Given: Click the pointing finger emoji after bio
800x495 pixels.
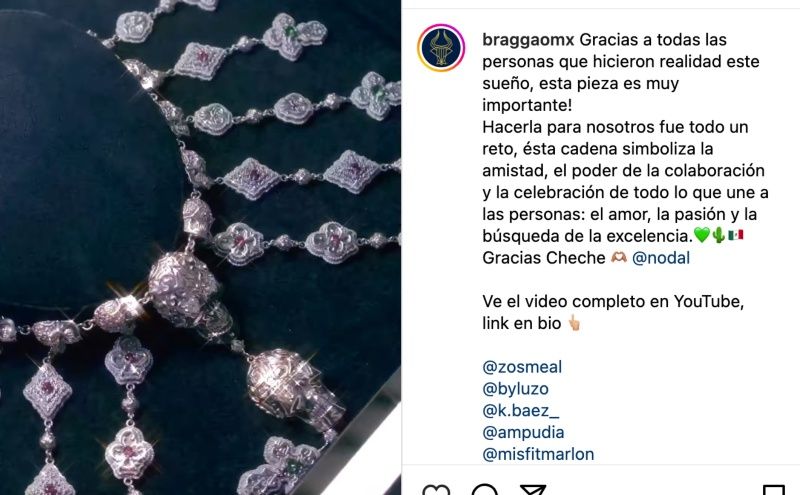Looking at the screenshot, I should [x=574, y=323].
